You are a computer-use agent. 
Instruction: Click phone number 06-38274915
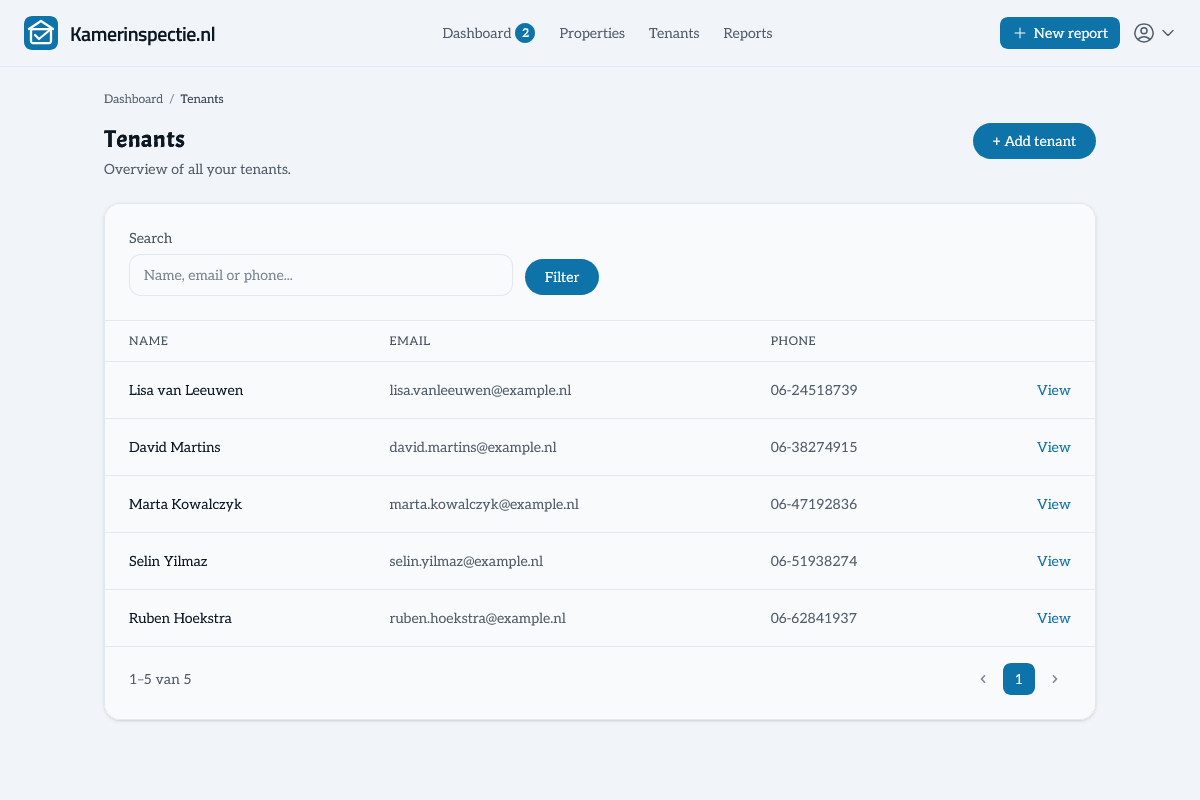(x=814, y=447)
